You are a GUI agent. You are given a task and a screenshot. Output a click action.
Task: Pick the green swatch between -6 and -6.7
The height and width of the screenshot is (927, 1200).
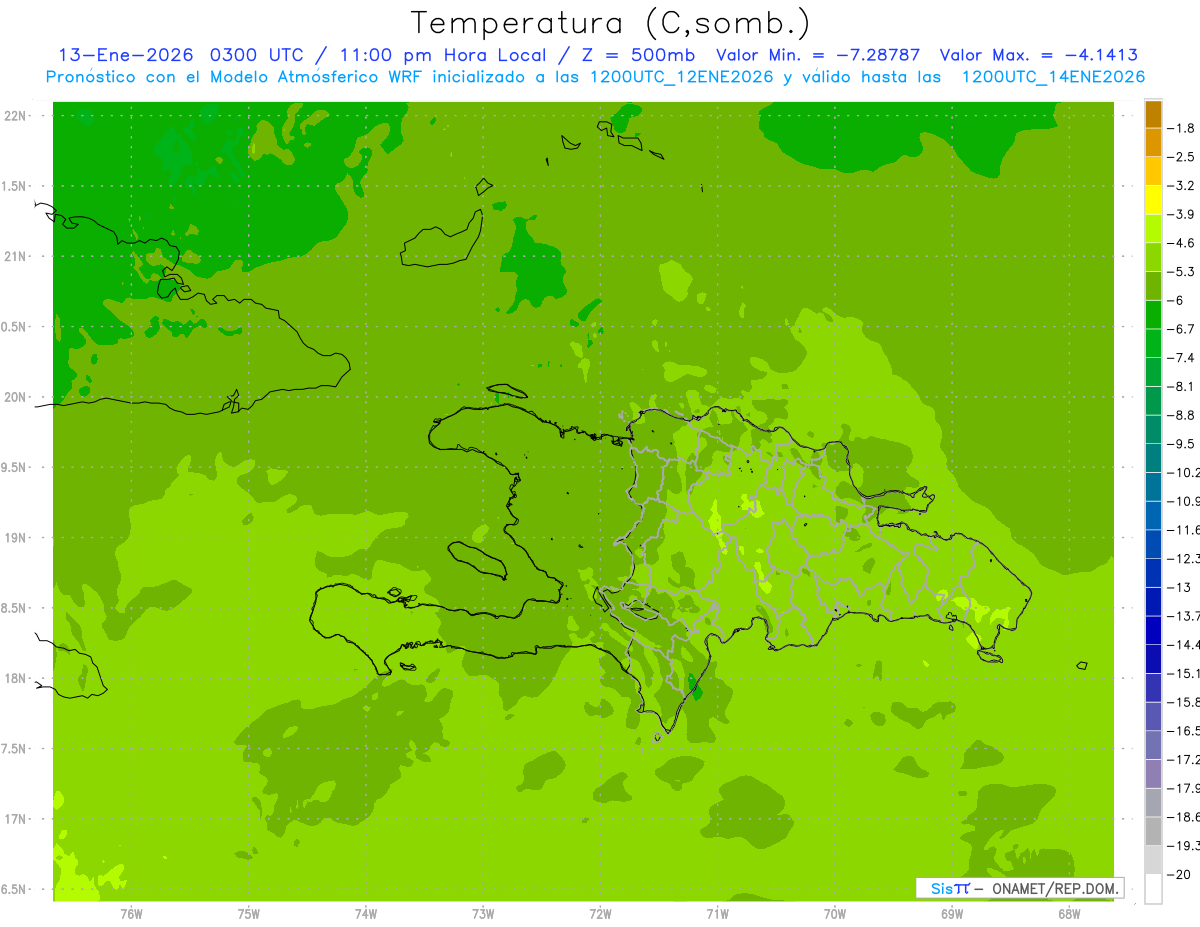tap(1153, 315)
